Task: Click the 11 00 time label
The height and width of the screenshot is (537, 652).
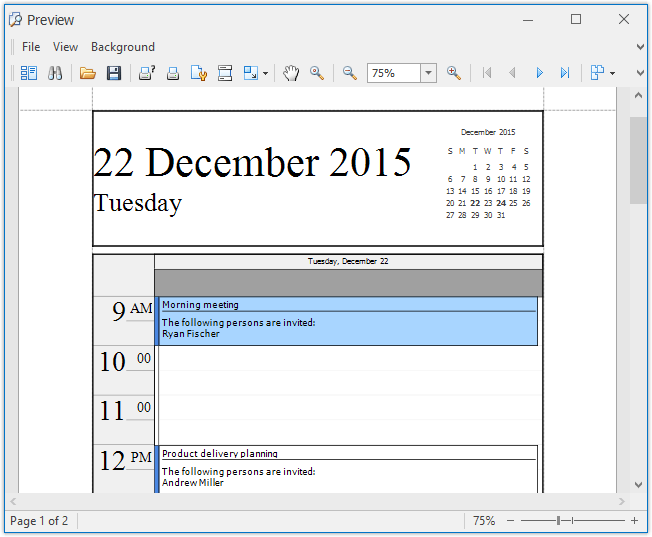Action: tap(125, 410)
